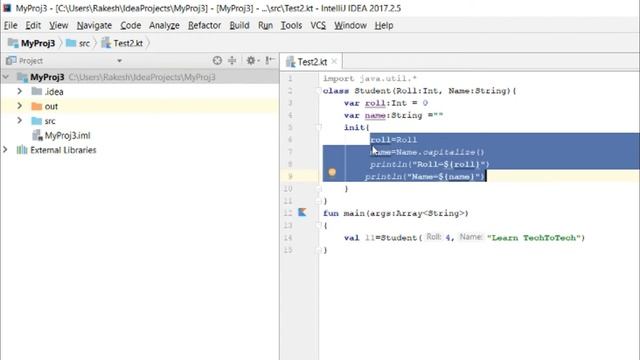
Task: Open the Window menu
Action: click(x=350, y=25)
